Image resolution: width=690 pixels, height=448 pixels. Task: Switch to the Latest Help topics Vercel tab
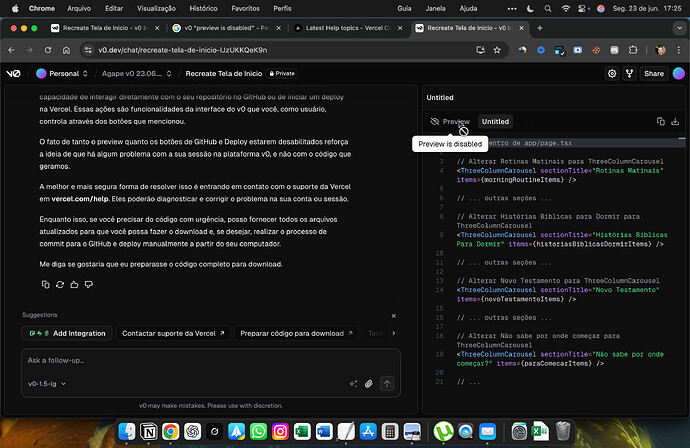click(348, 28)
